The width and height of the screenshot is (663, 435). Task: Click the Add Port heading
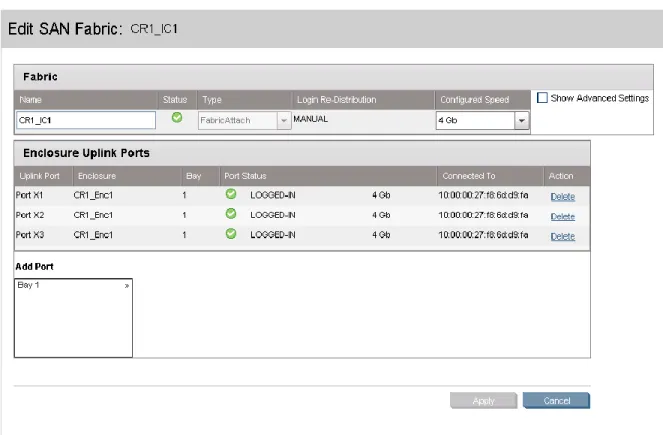click(34, 267)
